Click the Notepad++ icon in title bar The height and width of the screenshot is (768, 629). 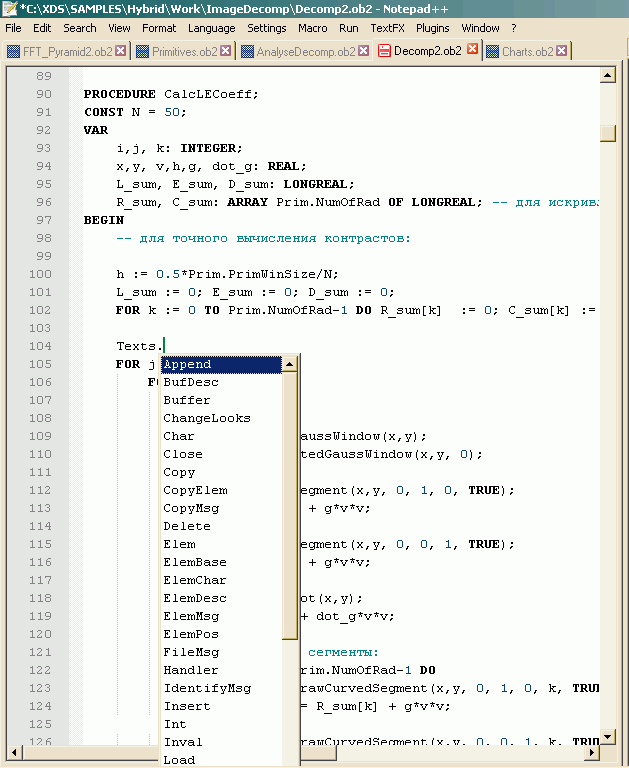[9, 8]
